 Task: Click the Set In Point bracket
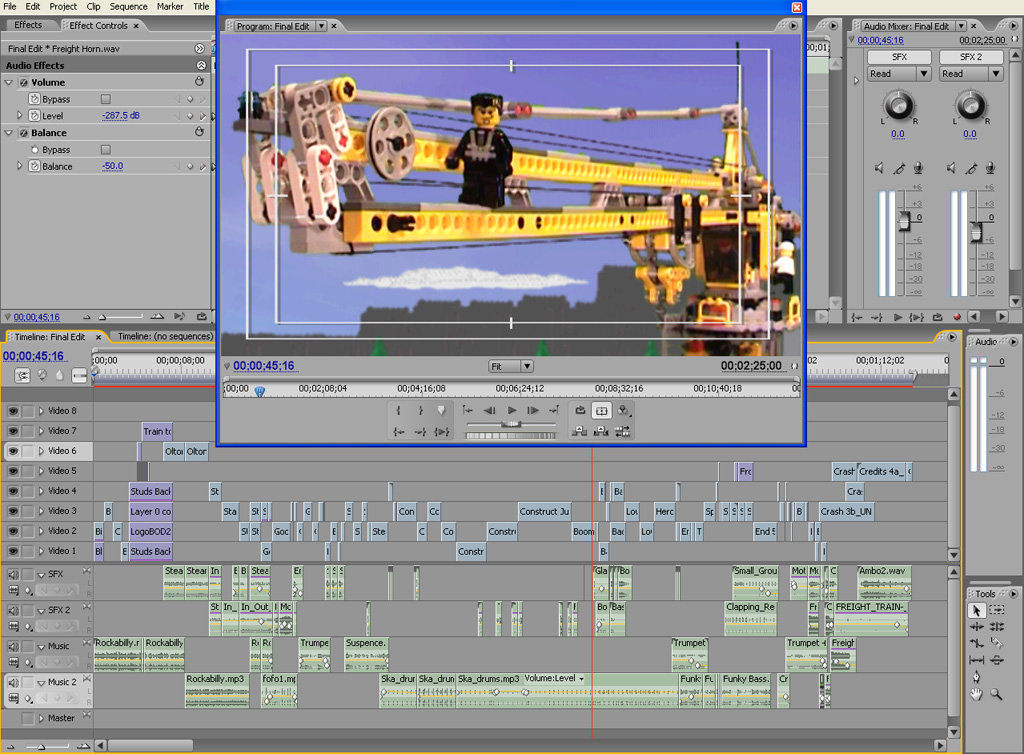tap(399, 410)
